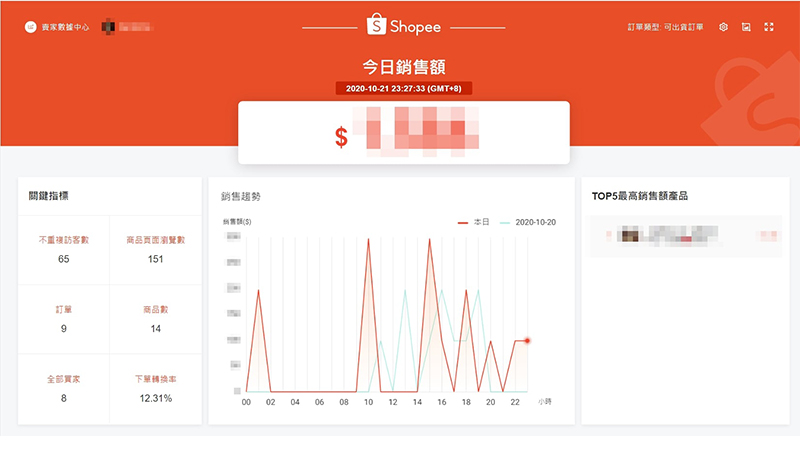Click hour 22 on the chart axis
This screenshot has width=800, height=464.
(515, 402)
